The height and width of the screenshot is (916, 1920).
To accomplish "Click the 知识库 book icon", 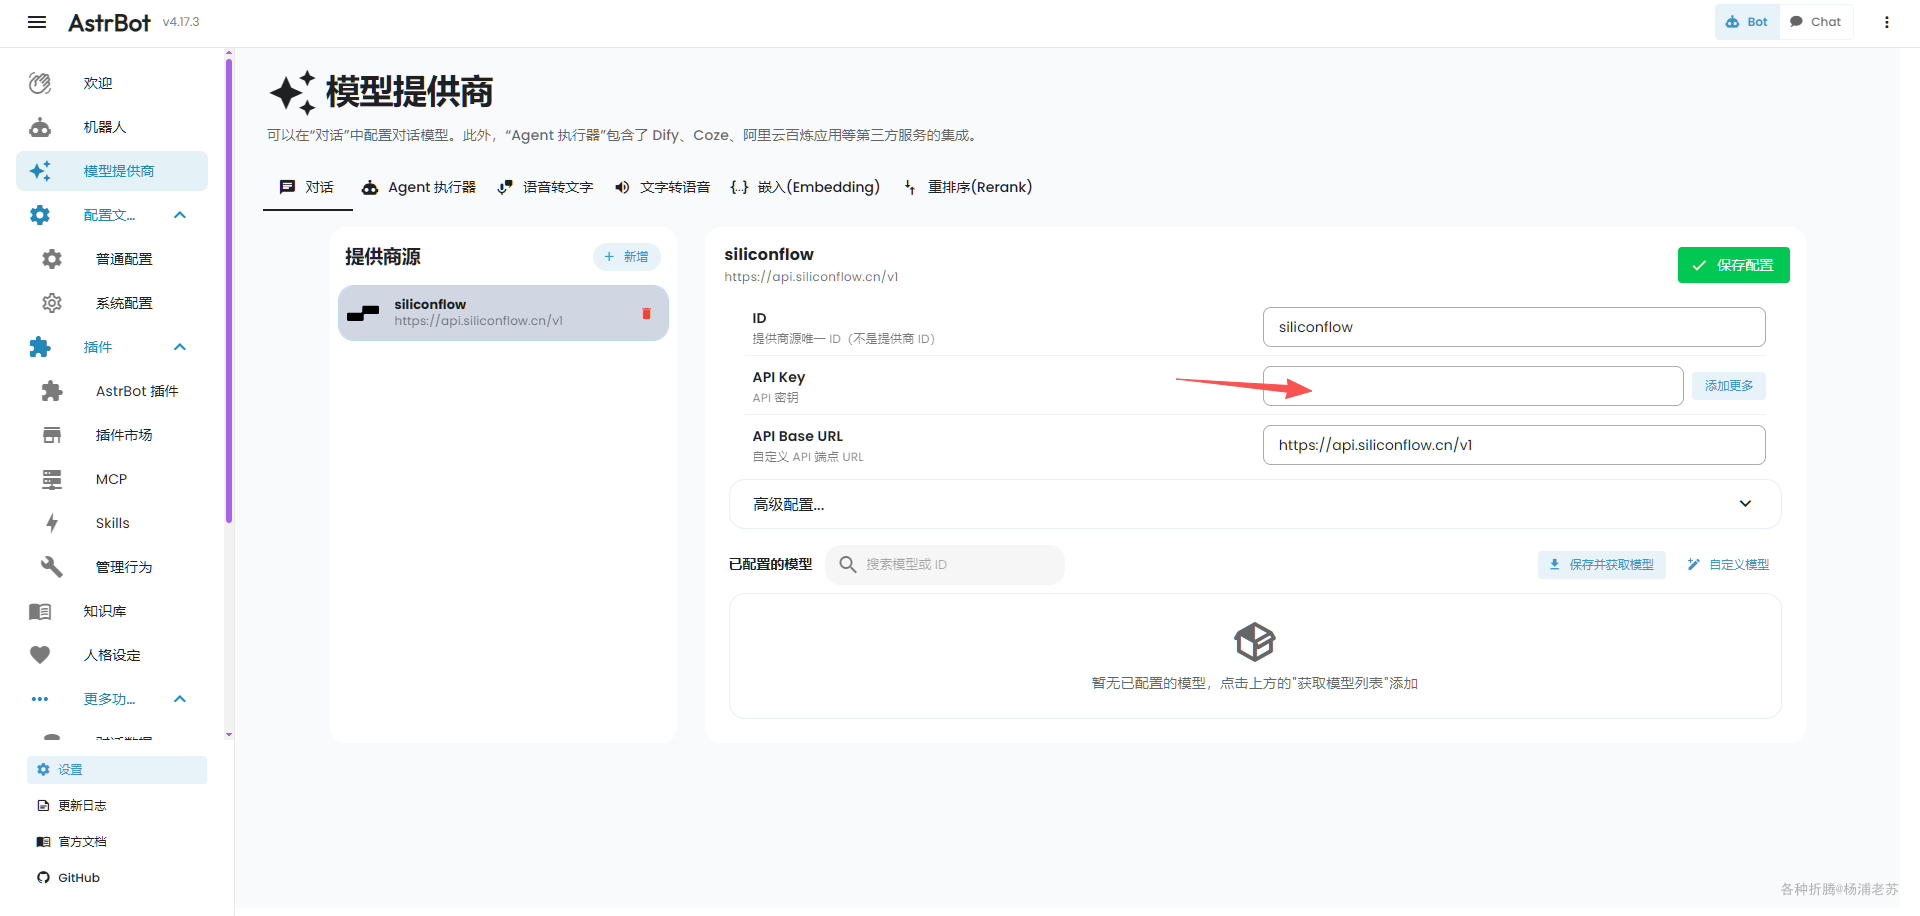I will point(40,611).
